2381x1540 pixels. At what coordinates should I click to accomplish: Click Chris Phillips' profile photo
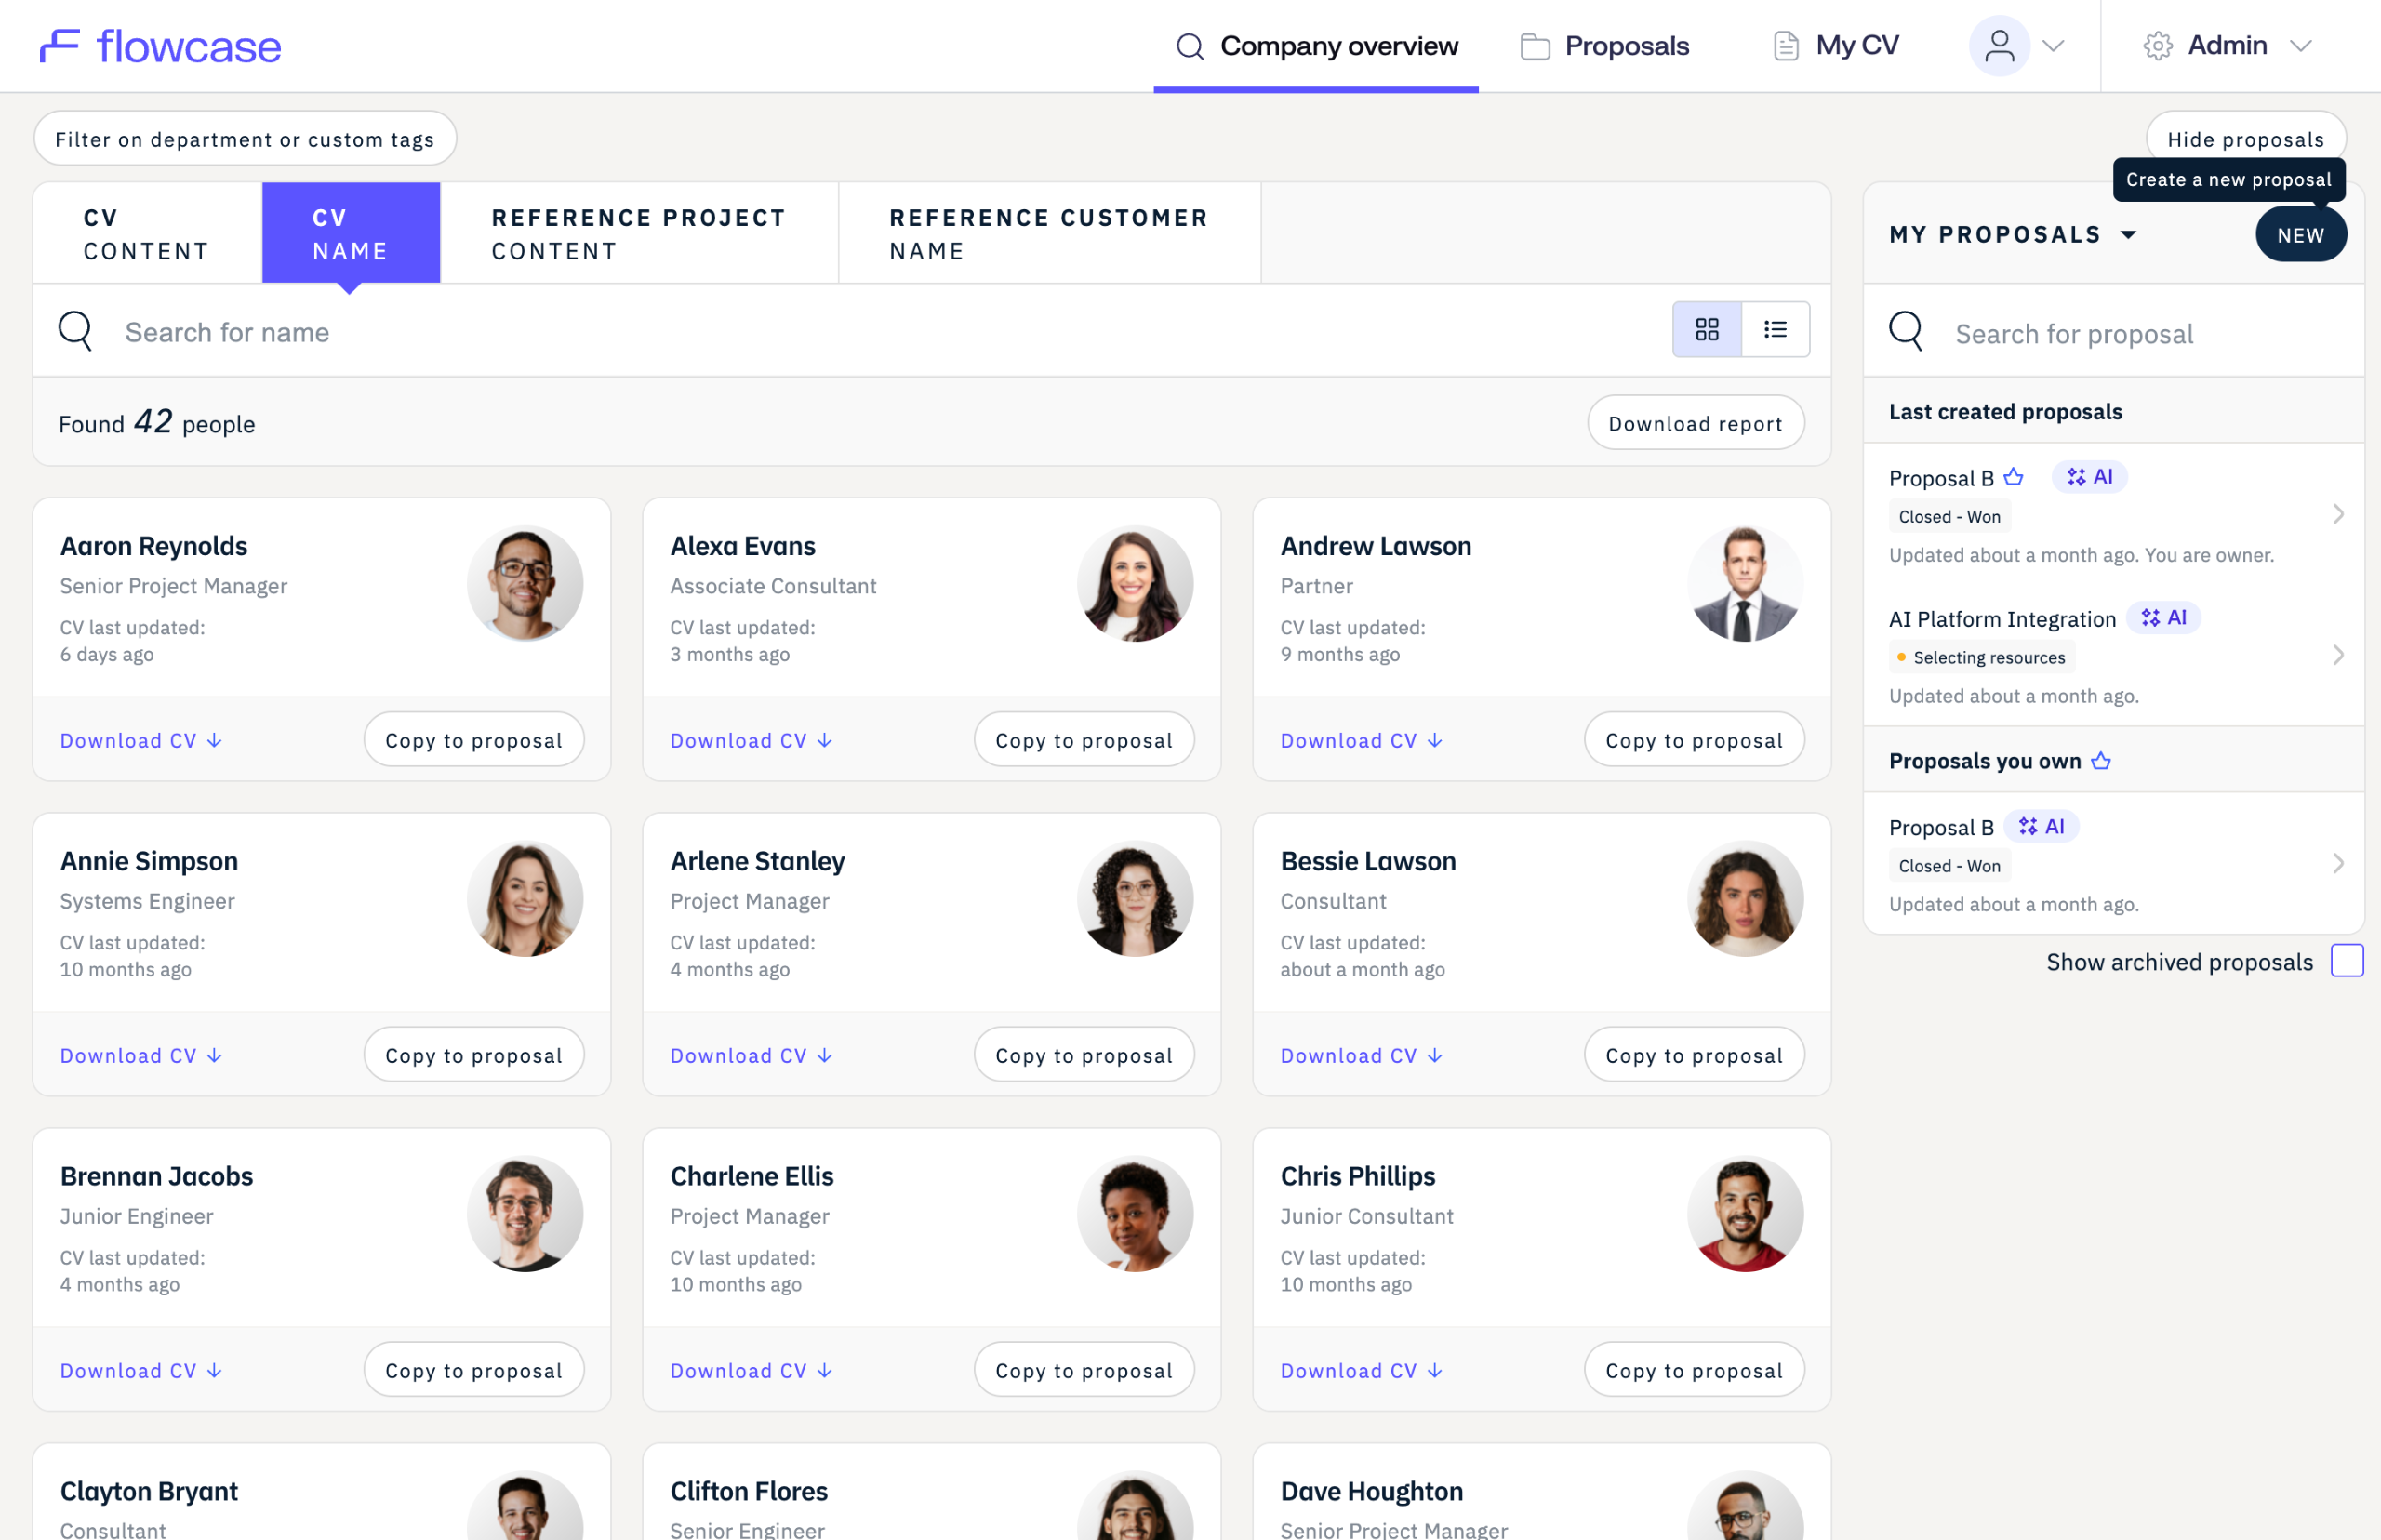point(1745,1214)
